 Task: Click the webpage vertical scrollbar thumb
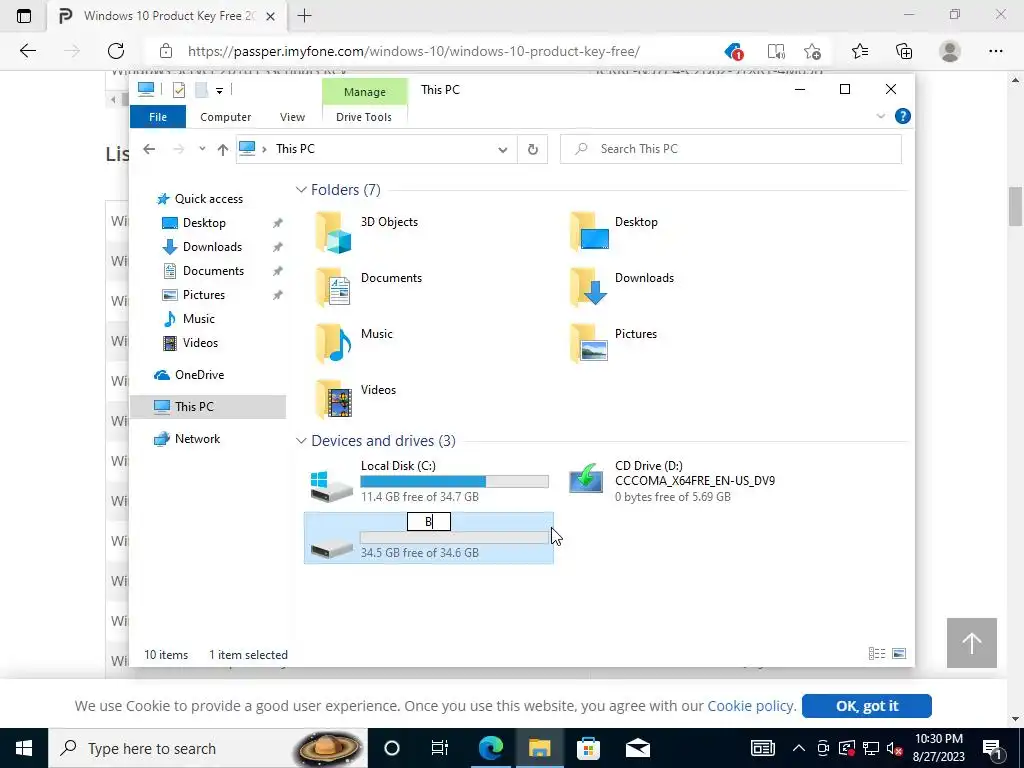coord(1016,206)
